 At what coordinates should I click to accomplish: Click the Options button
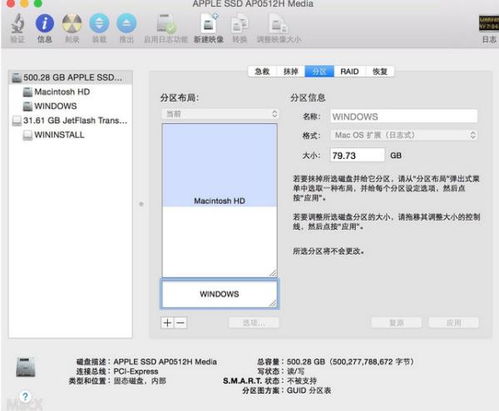[254, 322]
